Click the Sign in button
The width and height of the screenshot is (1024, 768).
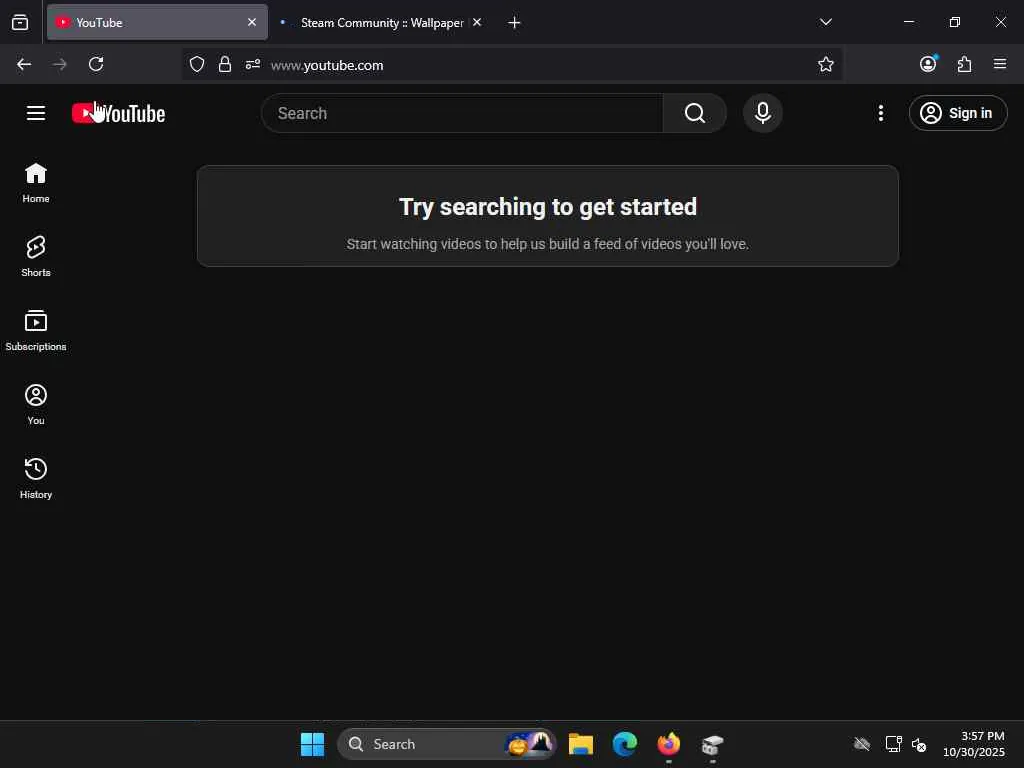[958, 113]
